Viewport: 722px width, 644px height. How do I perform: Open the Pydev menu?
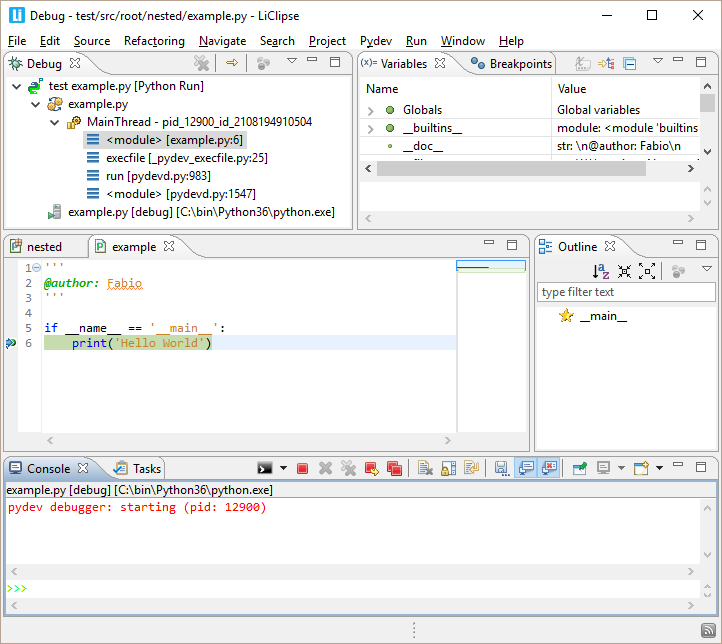coord(376,41)
